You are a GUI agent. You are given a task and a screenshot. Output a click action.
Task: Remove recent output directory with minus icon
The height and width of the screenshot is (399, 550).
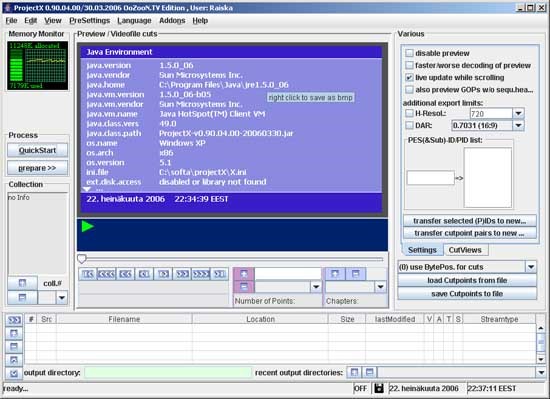tap(369, 372)
